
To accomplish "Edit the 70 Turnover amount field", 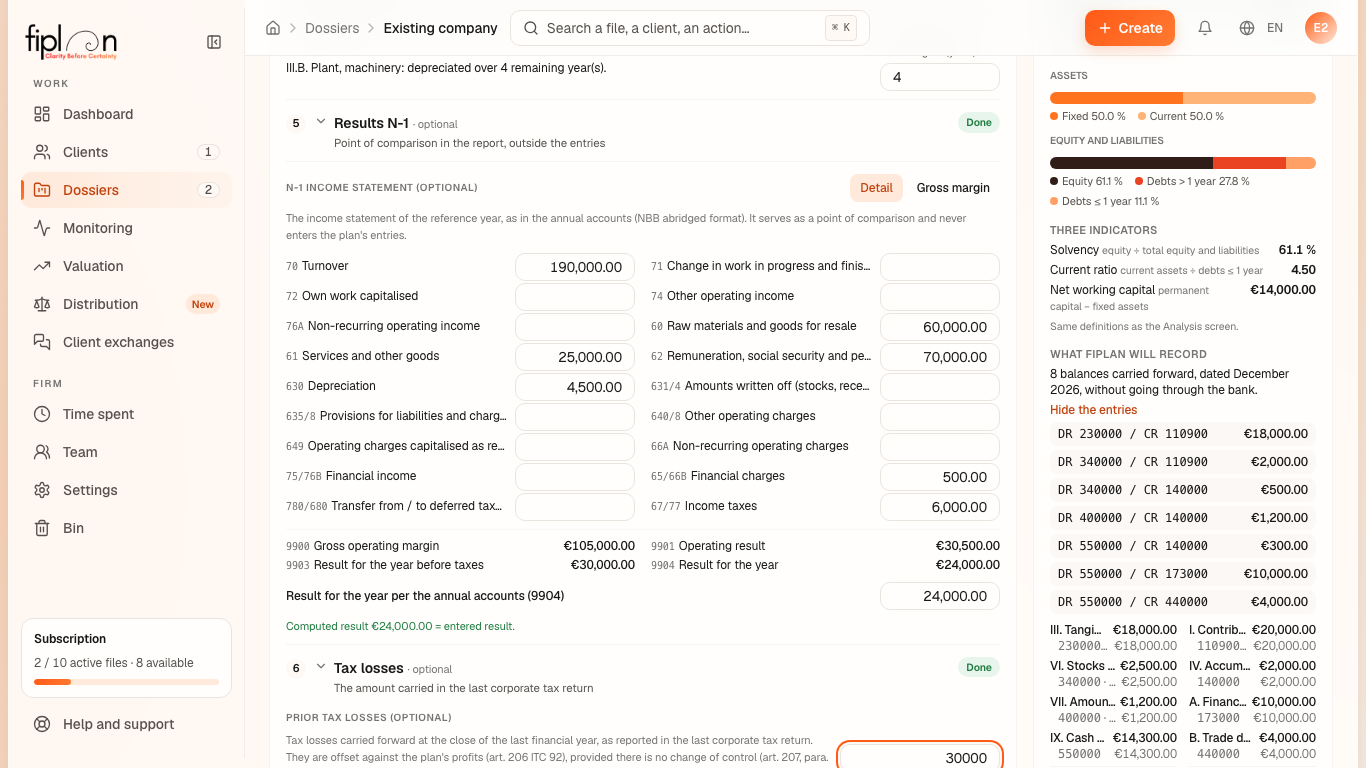I will [575, 267].
